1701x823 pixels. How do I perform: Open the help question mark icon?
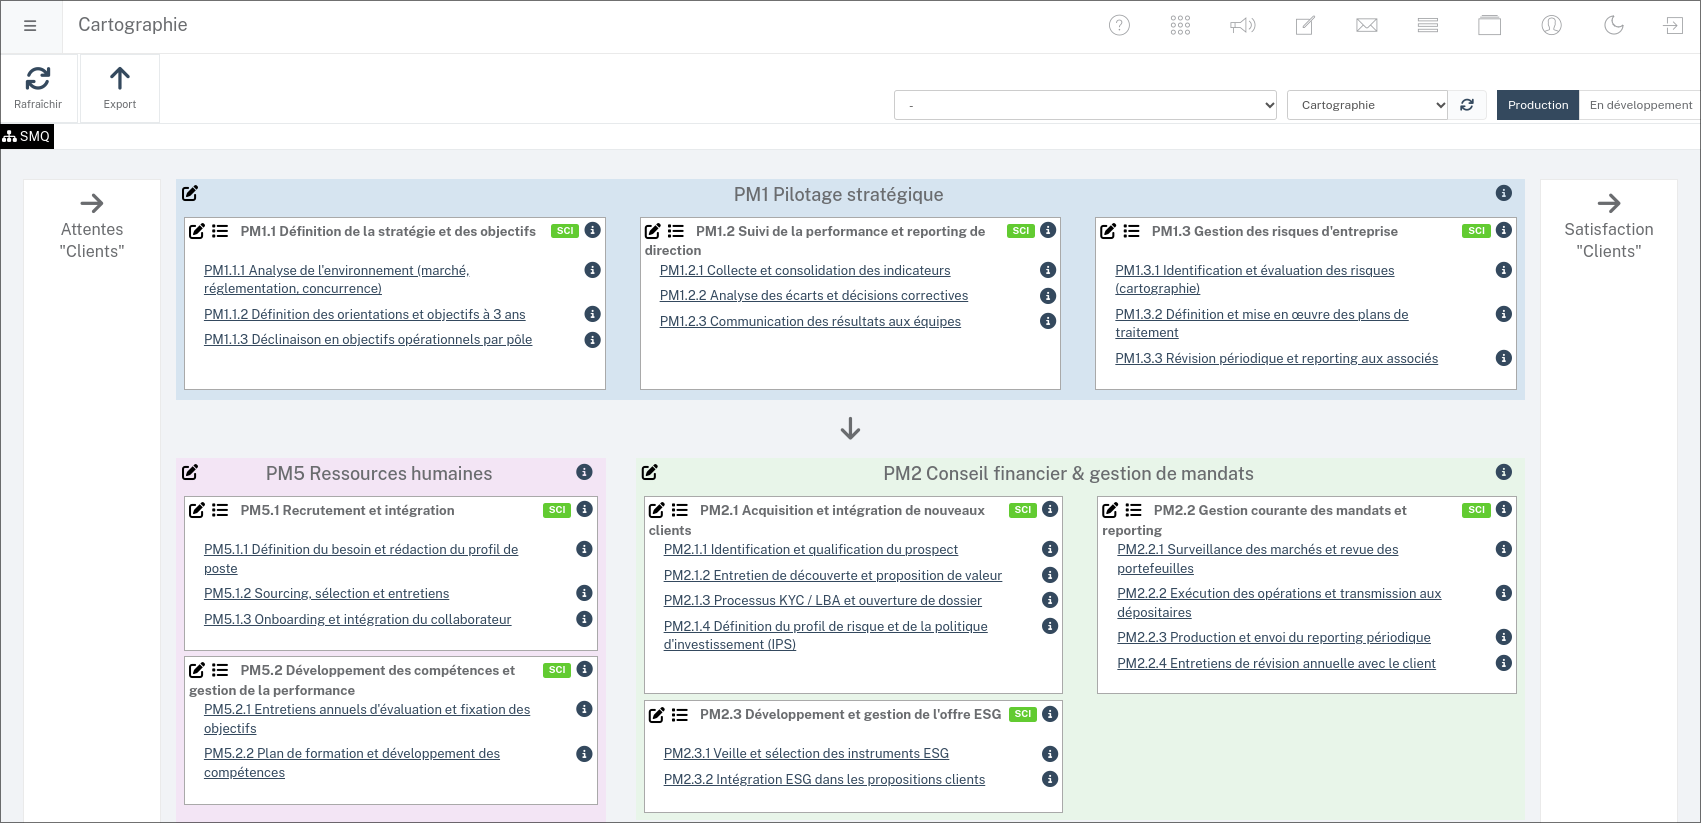(x=1119, y=26)
